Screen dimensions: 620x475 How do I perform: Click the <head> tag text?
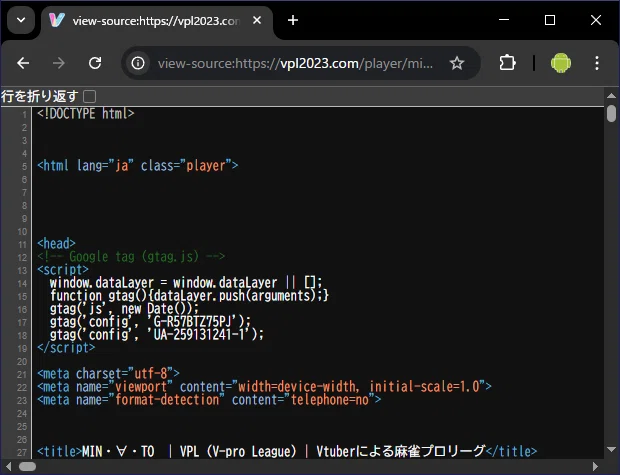(56, 243)
